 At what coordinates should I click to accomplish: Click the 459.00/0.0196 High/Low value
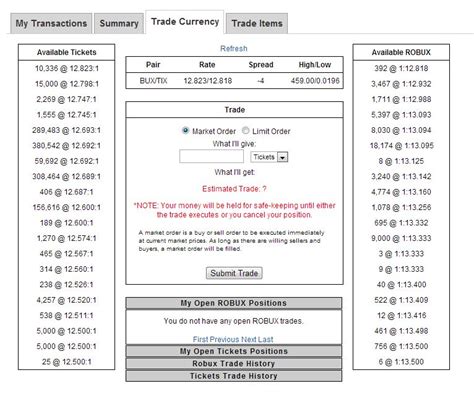tap(315, 81)
